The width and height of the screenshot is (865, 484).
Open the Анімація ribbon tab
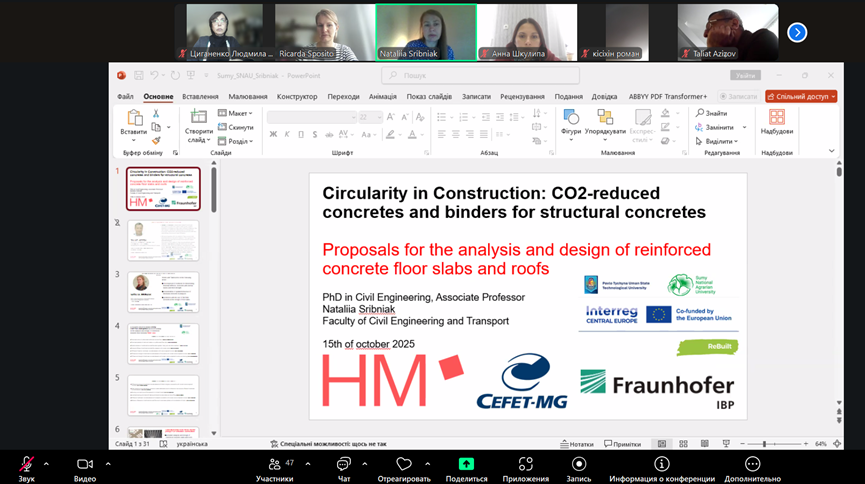[x=382, y=96]
